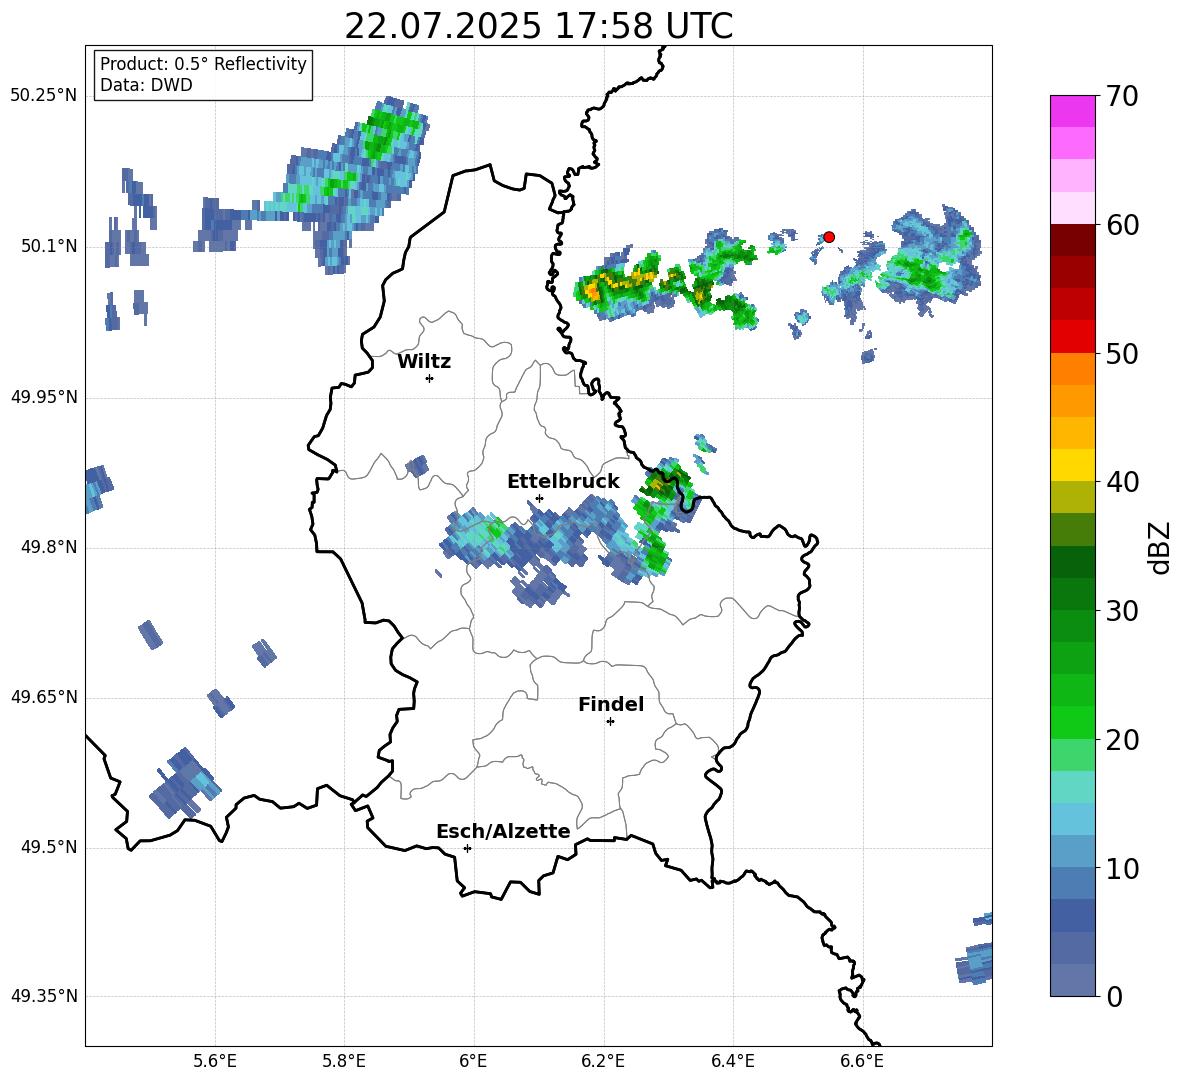The height and width of the screenshot is (1081, 1184).
Task: Click the yellow swatch above 40 dBZ
Action: point(1072,465)
